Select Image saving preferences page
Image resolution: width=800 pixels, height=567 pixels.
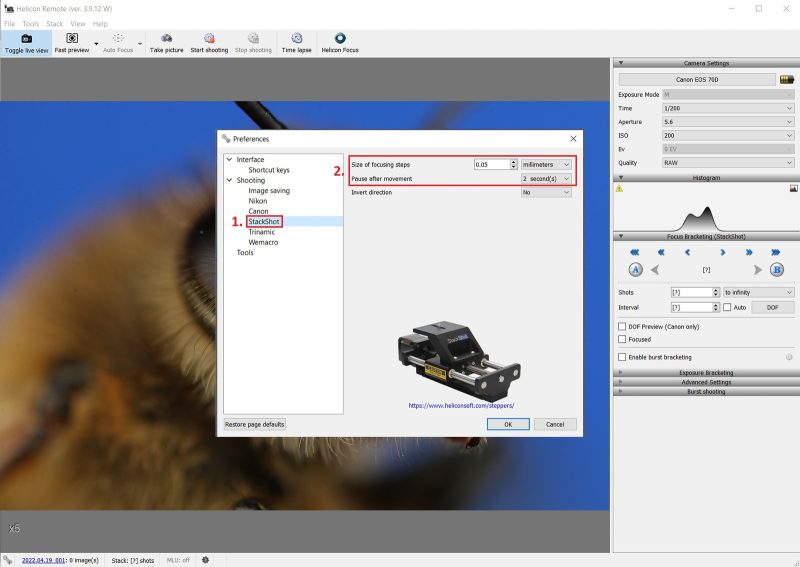[x=269, y=190]
